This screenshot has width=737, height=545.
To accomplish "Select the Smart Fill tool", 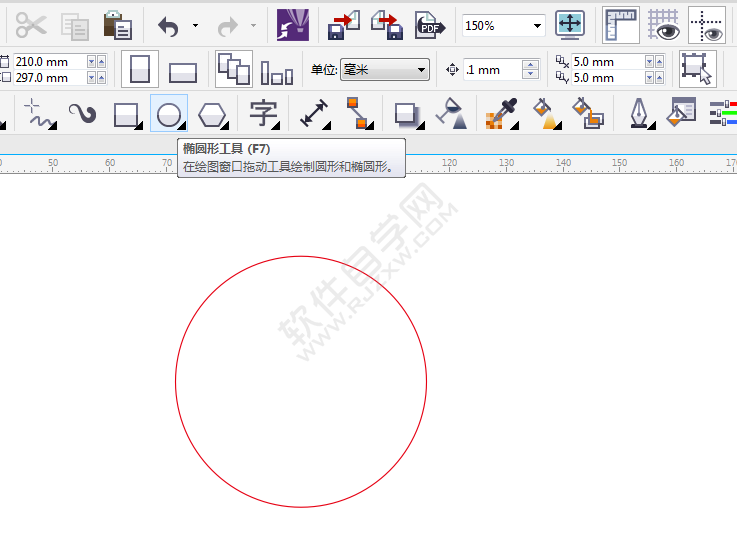I will [588, 114].
